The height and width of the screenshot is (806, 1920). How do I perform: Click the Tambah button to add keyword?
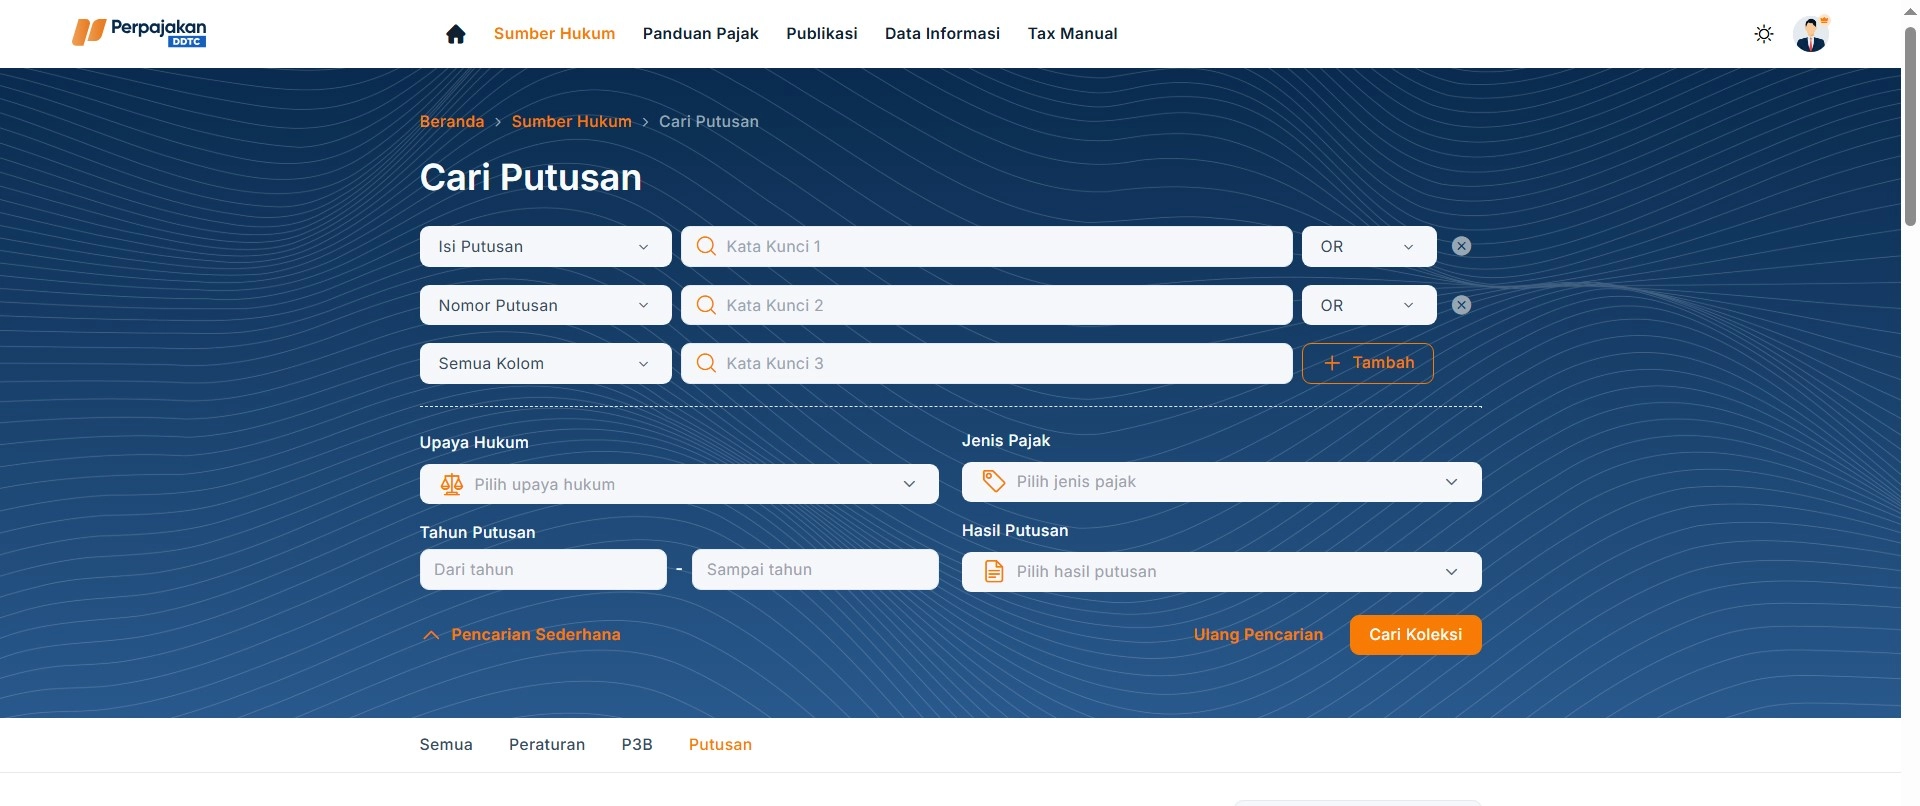1367,364
